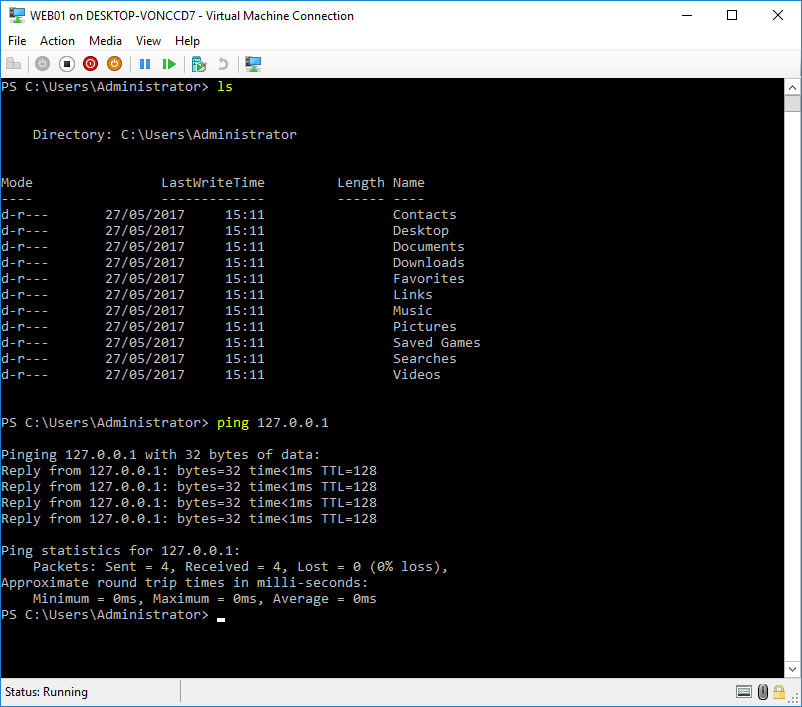Click the mouse status bar icon
Viewport: 802px width, 707px height.
[762, 691]
